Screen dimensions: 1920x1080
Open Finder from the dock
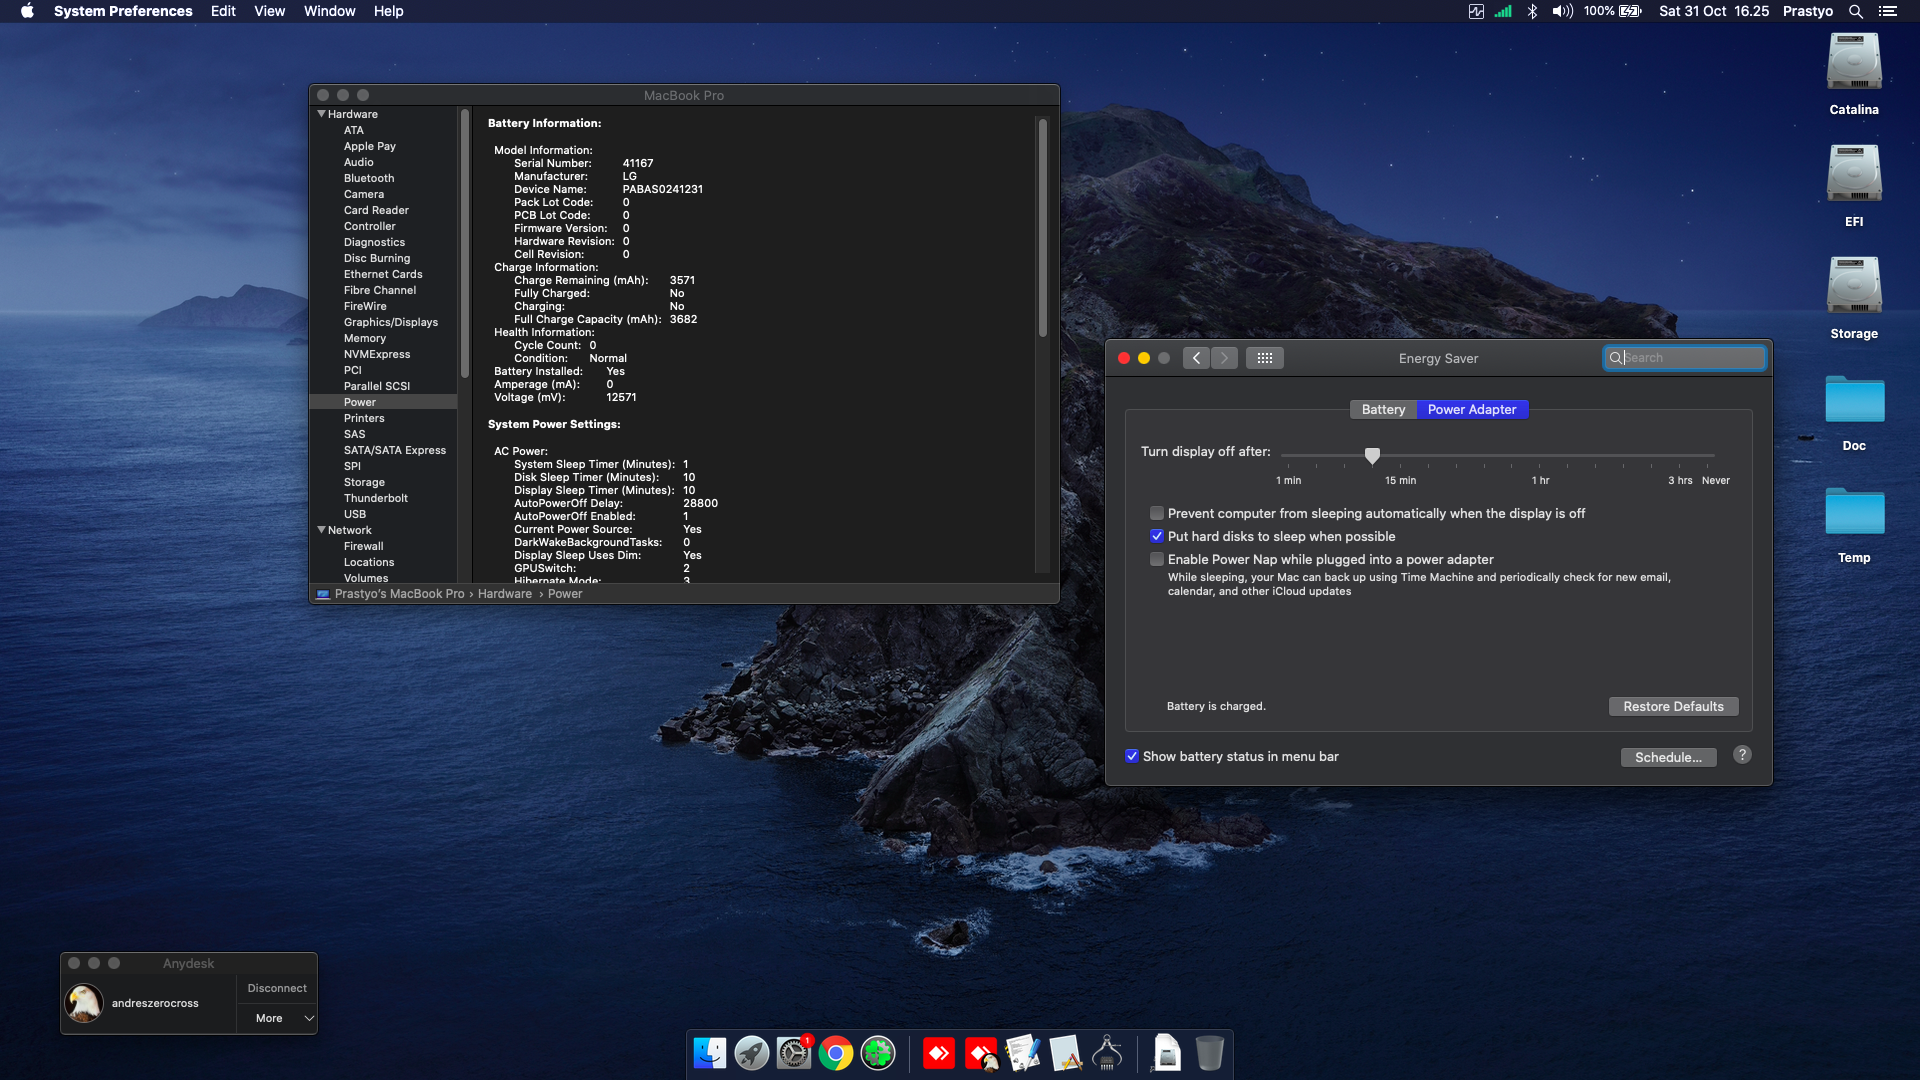[710, 1053]
